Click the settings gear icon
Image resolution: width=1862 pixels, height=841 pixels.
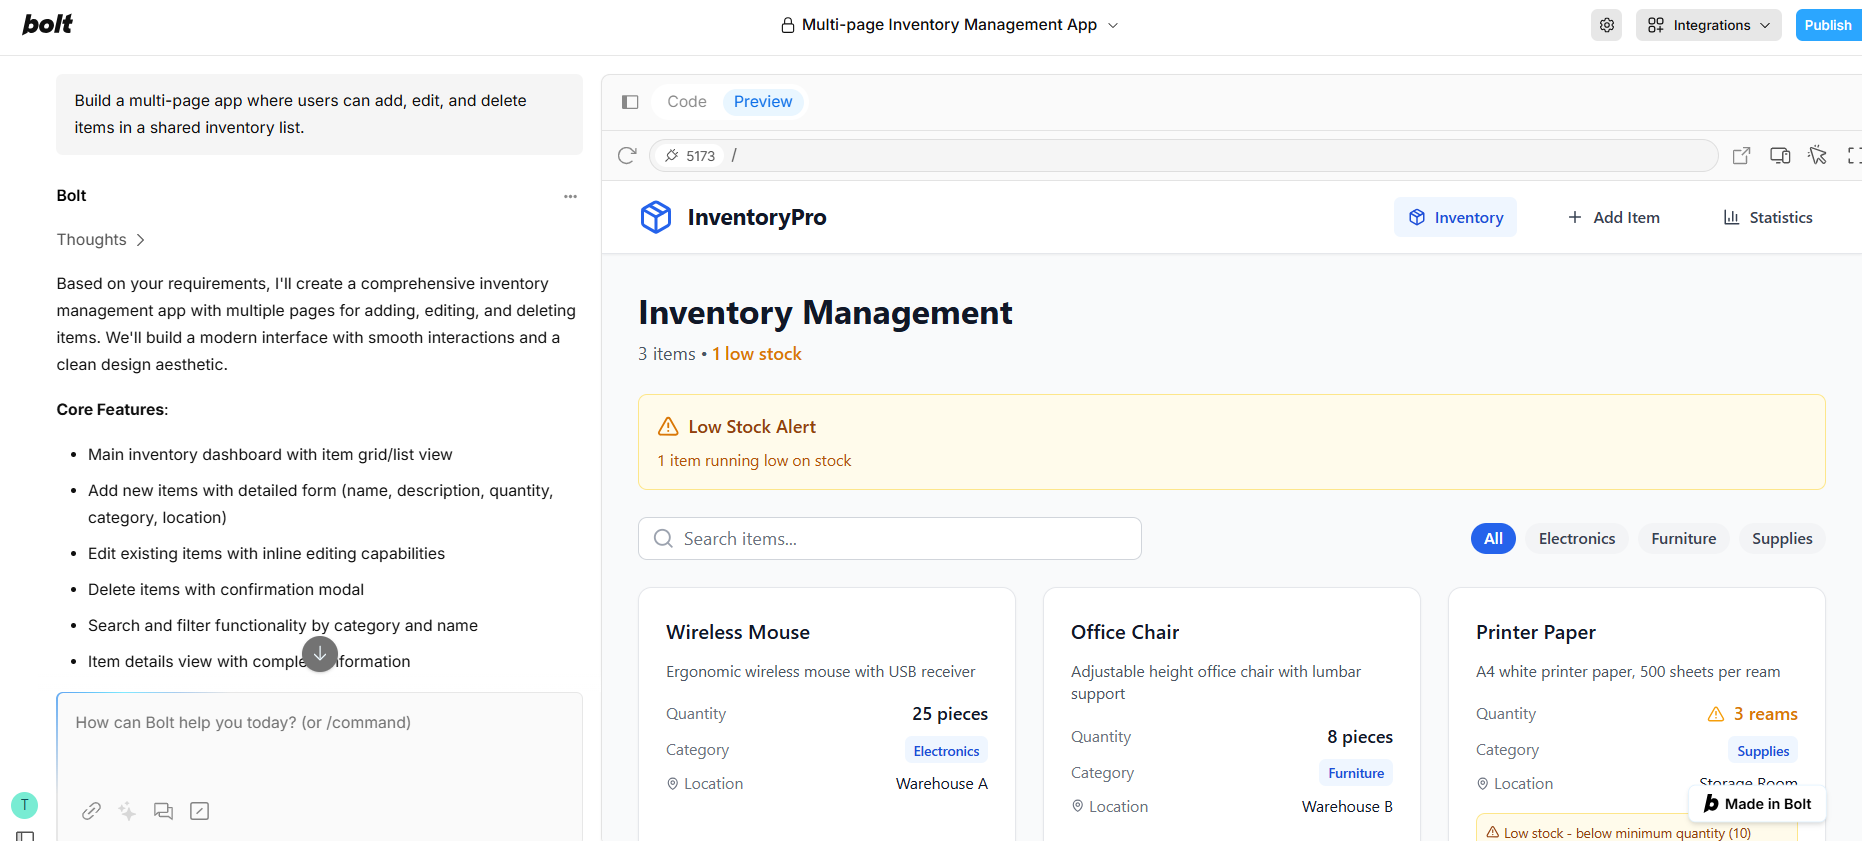tap(1606, 25)
